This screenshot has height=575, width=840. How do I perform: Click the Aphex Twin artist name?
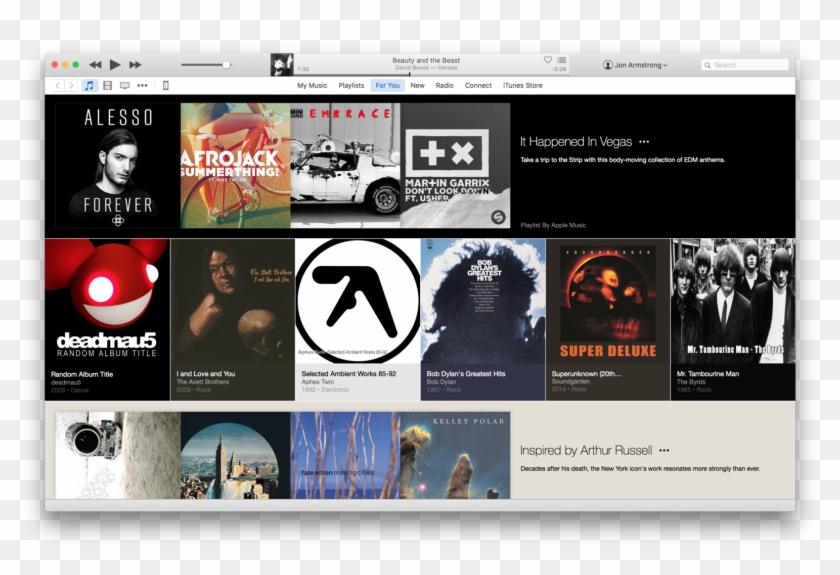pos(318,382)
